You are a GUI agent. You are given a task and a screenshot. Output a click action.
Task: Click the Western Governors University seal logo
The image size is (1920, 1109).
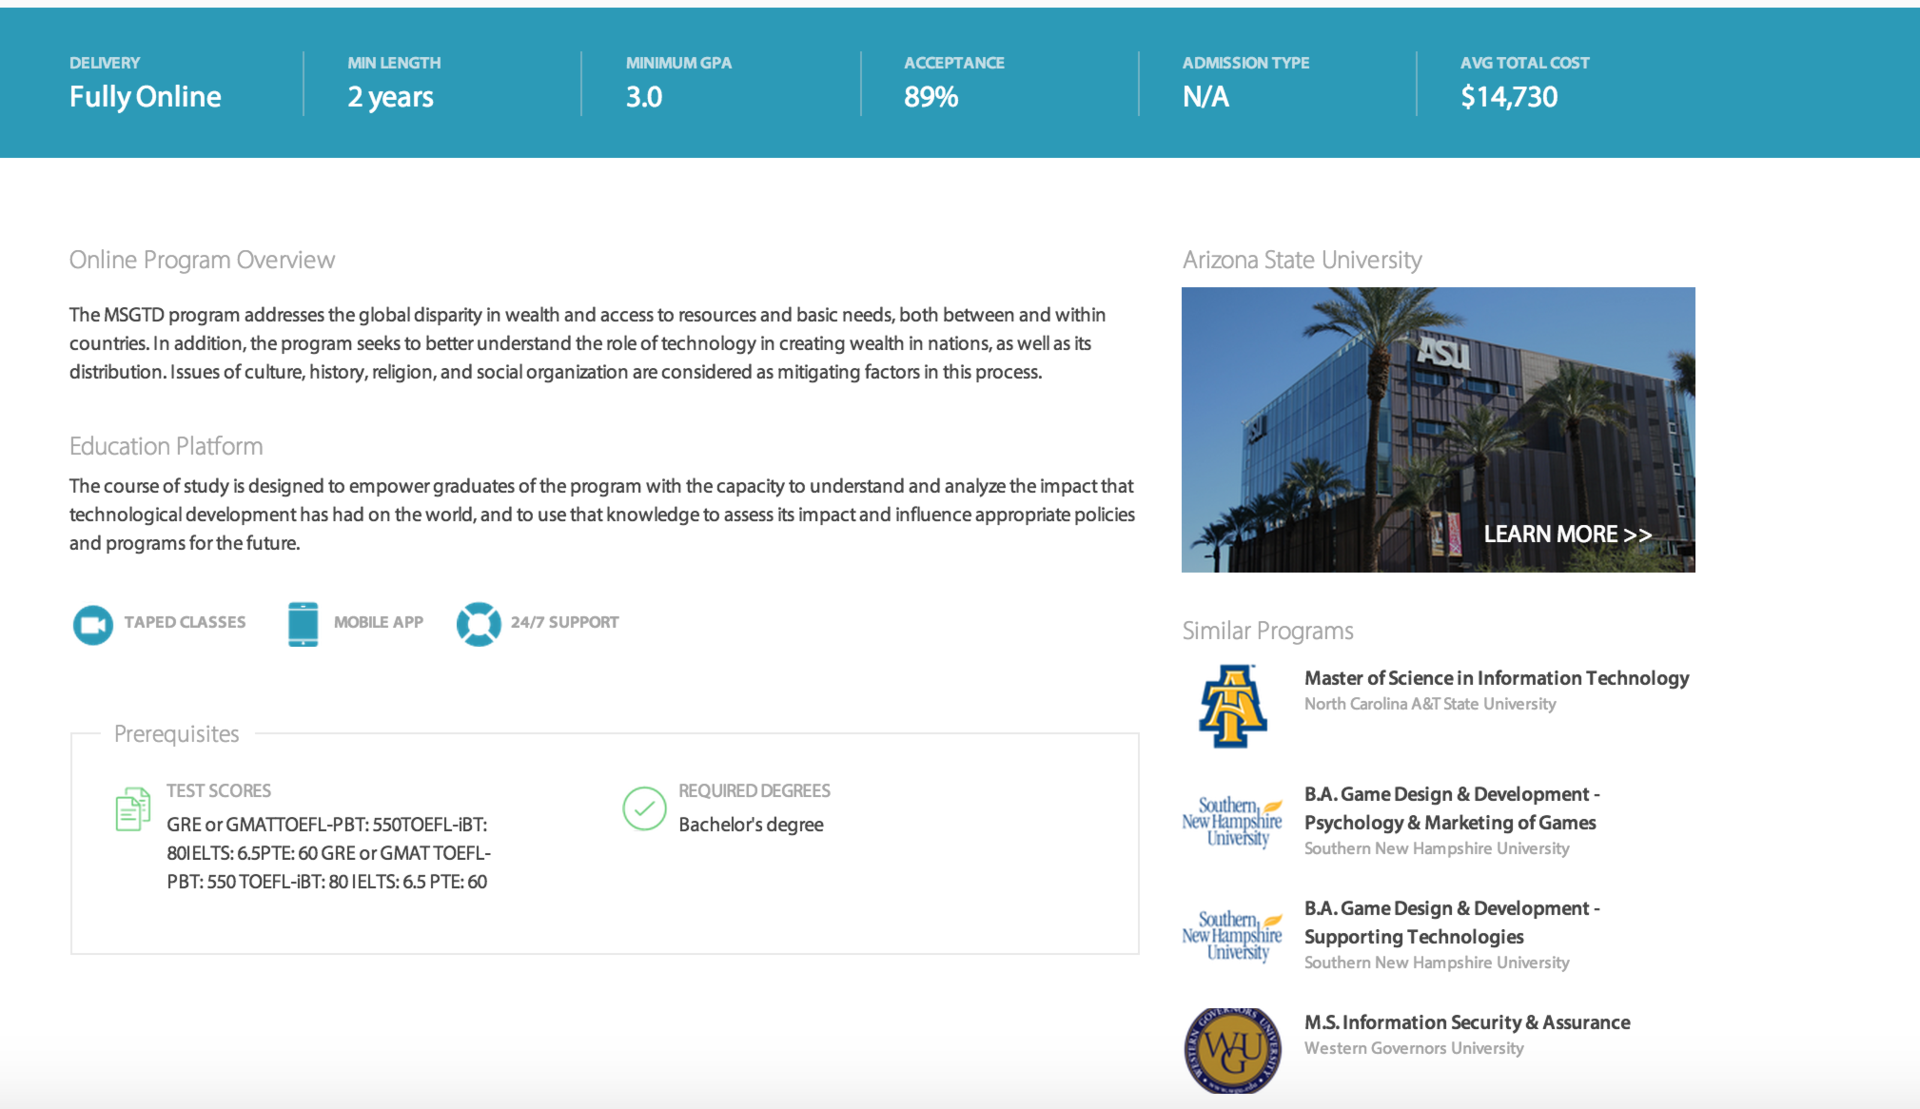[1232, 1050]
